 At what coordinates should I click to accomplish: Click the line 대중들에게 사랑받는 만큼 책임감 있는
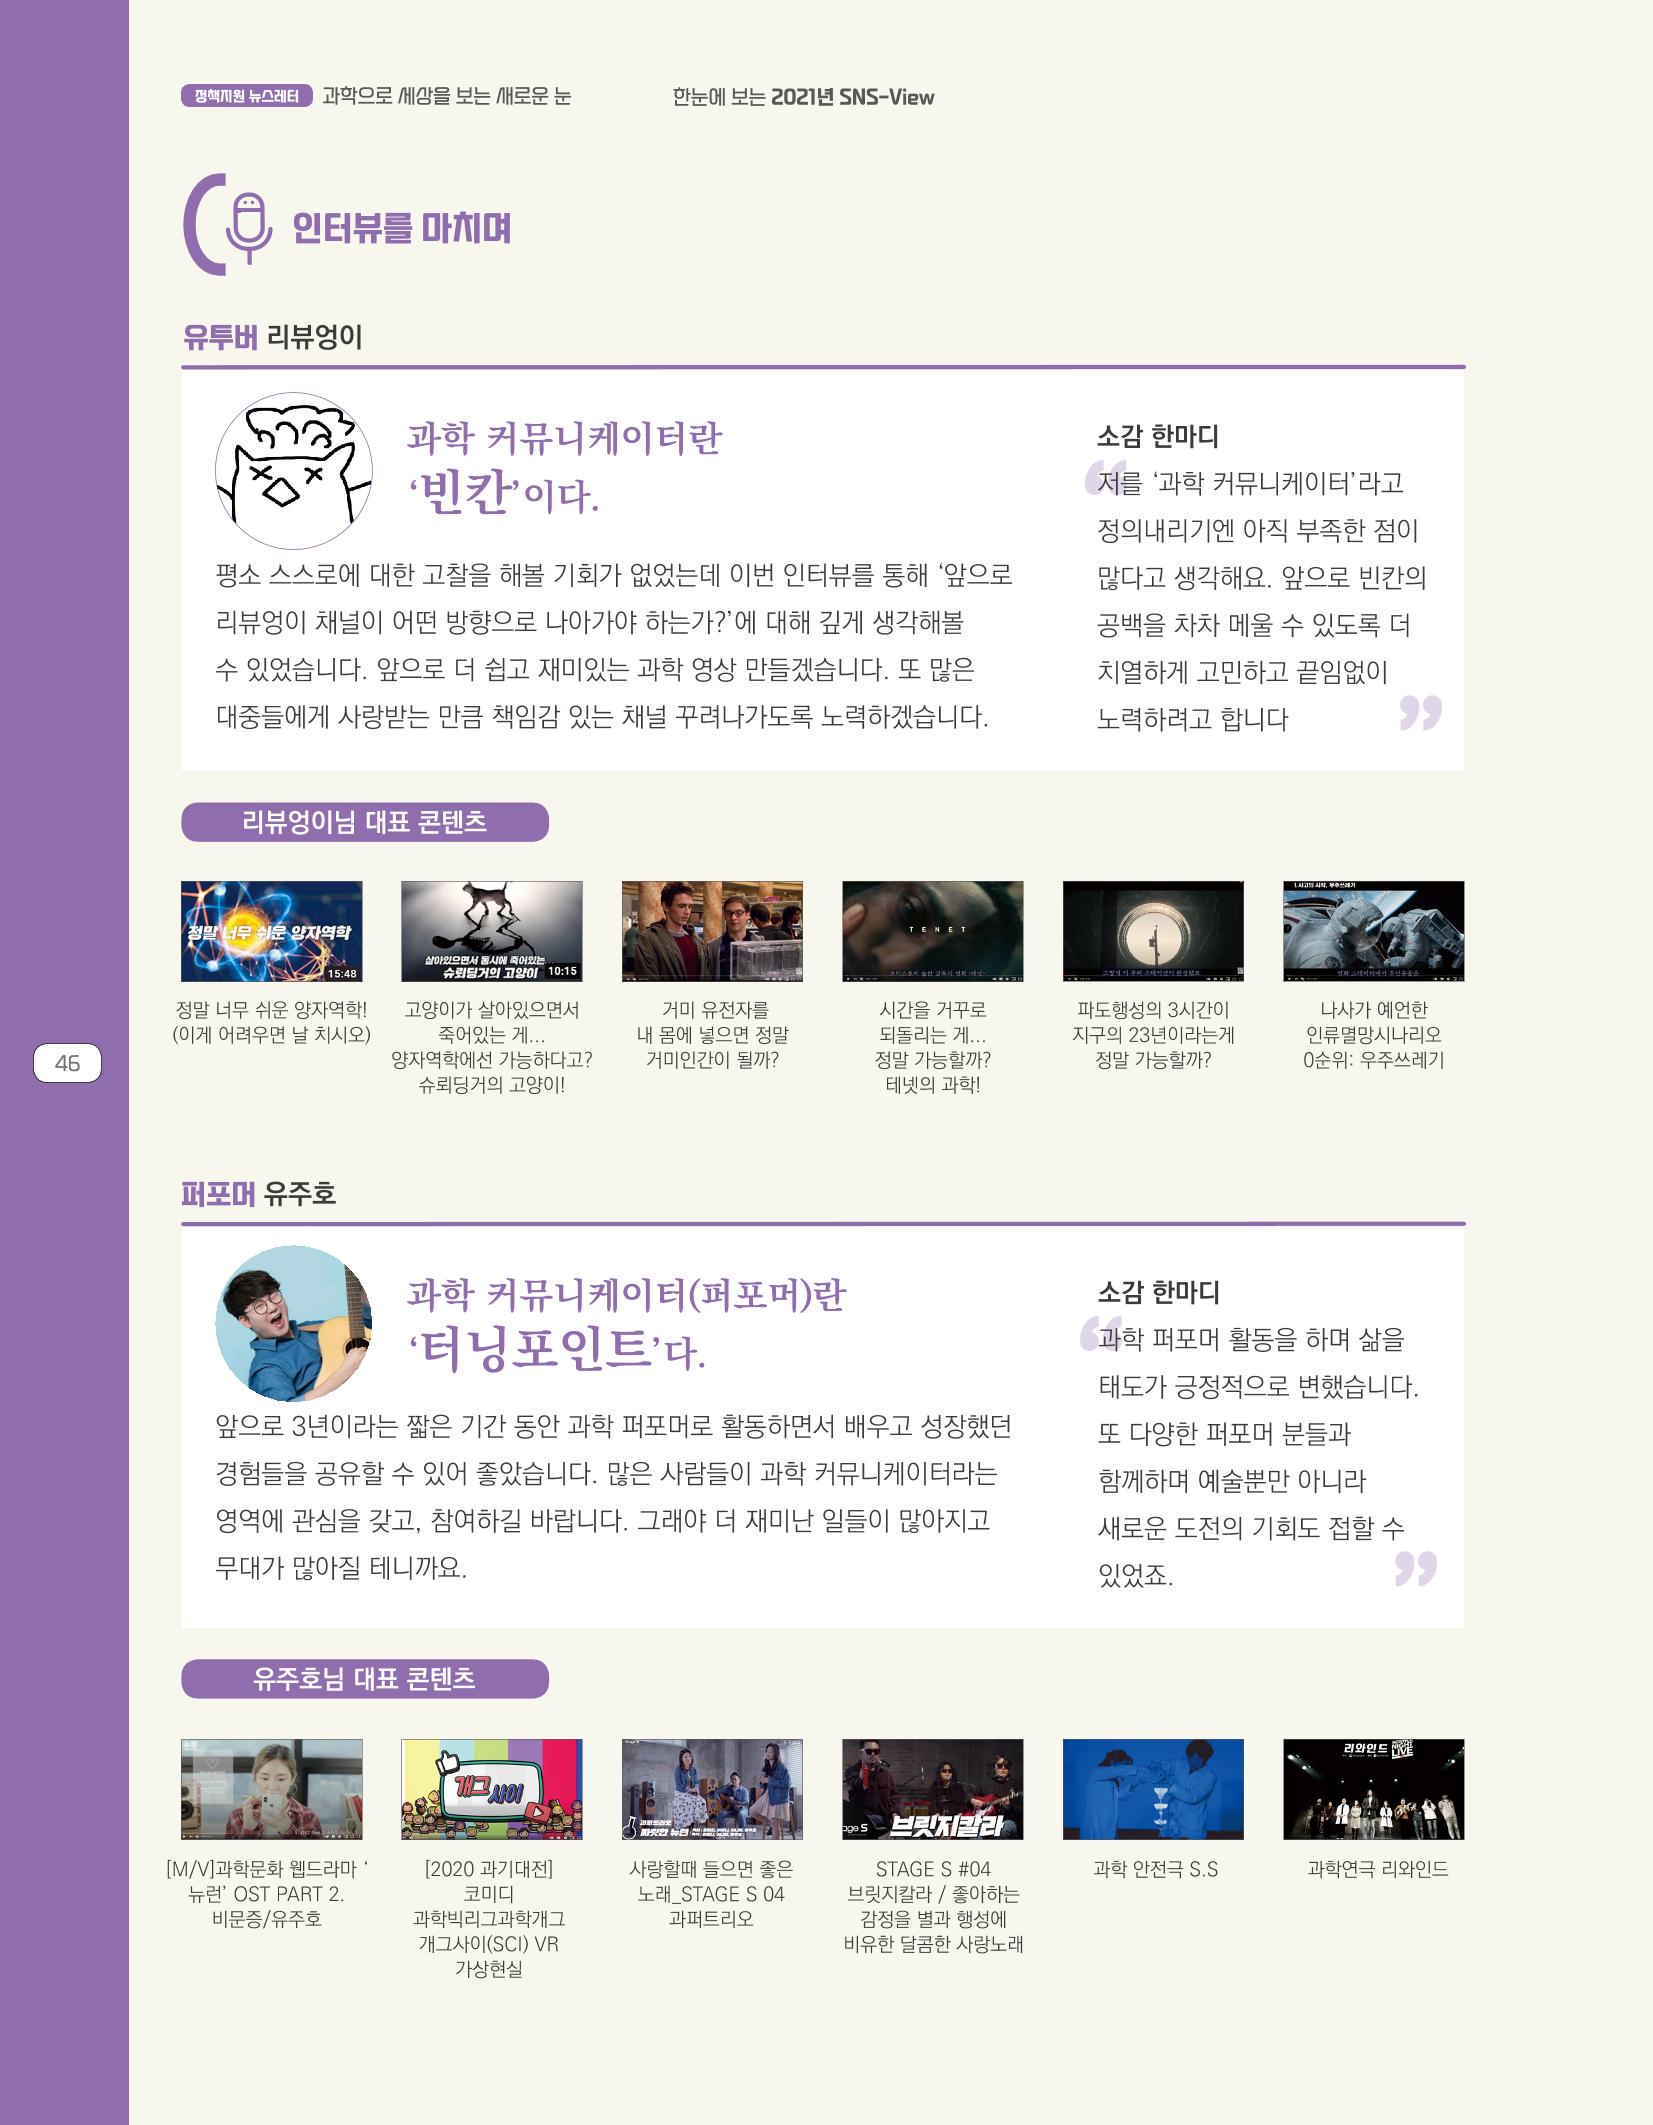click(602, 717)
